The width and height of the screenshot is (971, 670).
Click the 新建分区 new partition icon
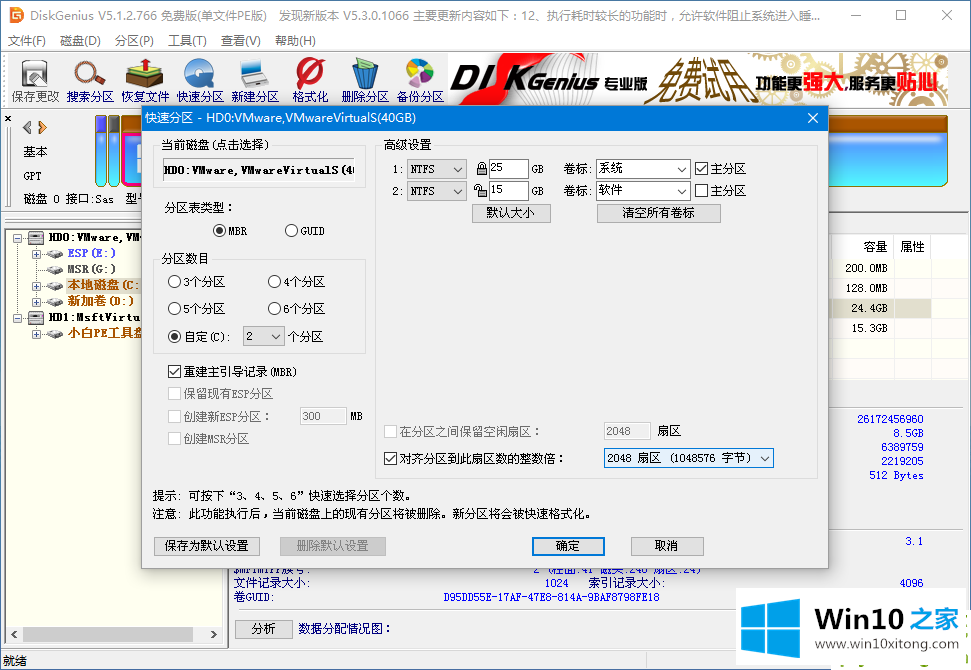click(x=255, y=80)
